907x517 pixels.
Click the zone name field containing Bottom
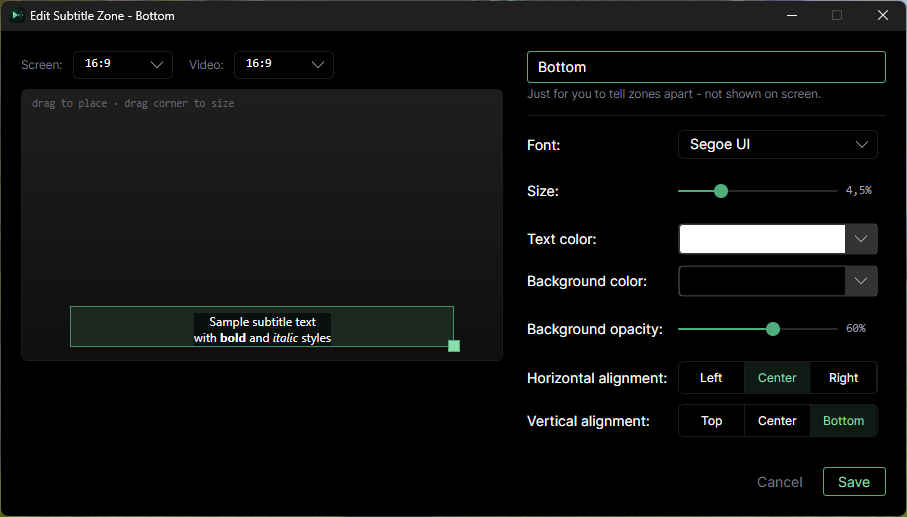(x=706, y=67)
